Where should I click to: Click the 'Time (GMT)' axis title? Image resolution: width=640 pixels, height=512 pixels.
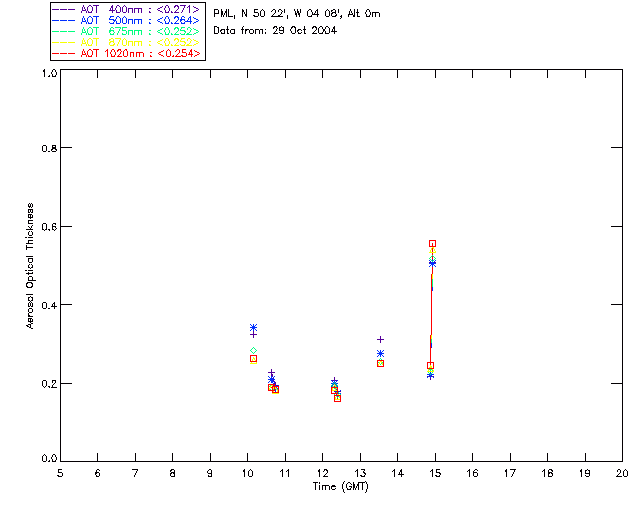(x=340, y=487)
